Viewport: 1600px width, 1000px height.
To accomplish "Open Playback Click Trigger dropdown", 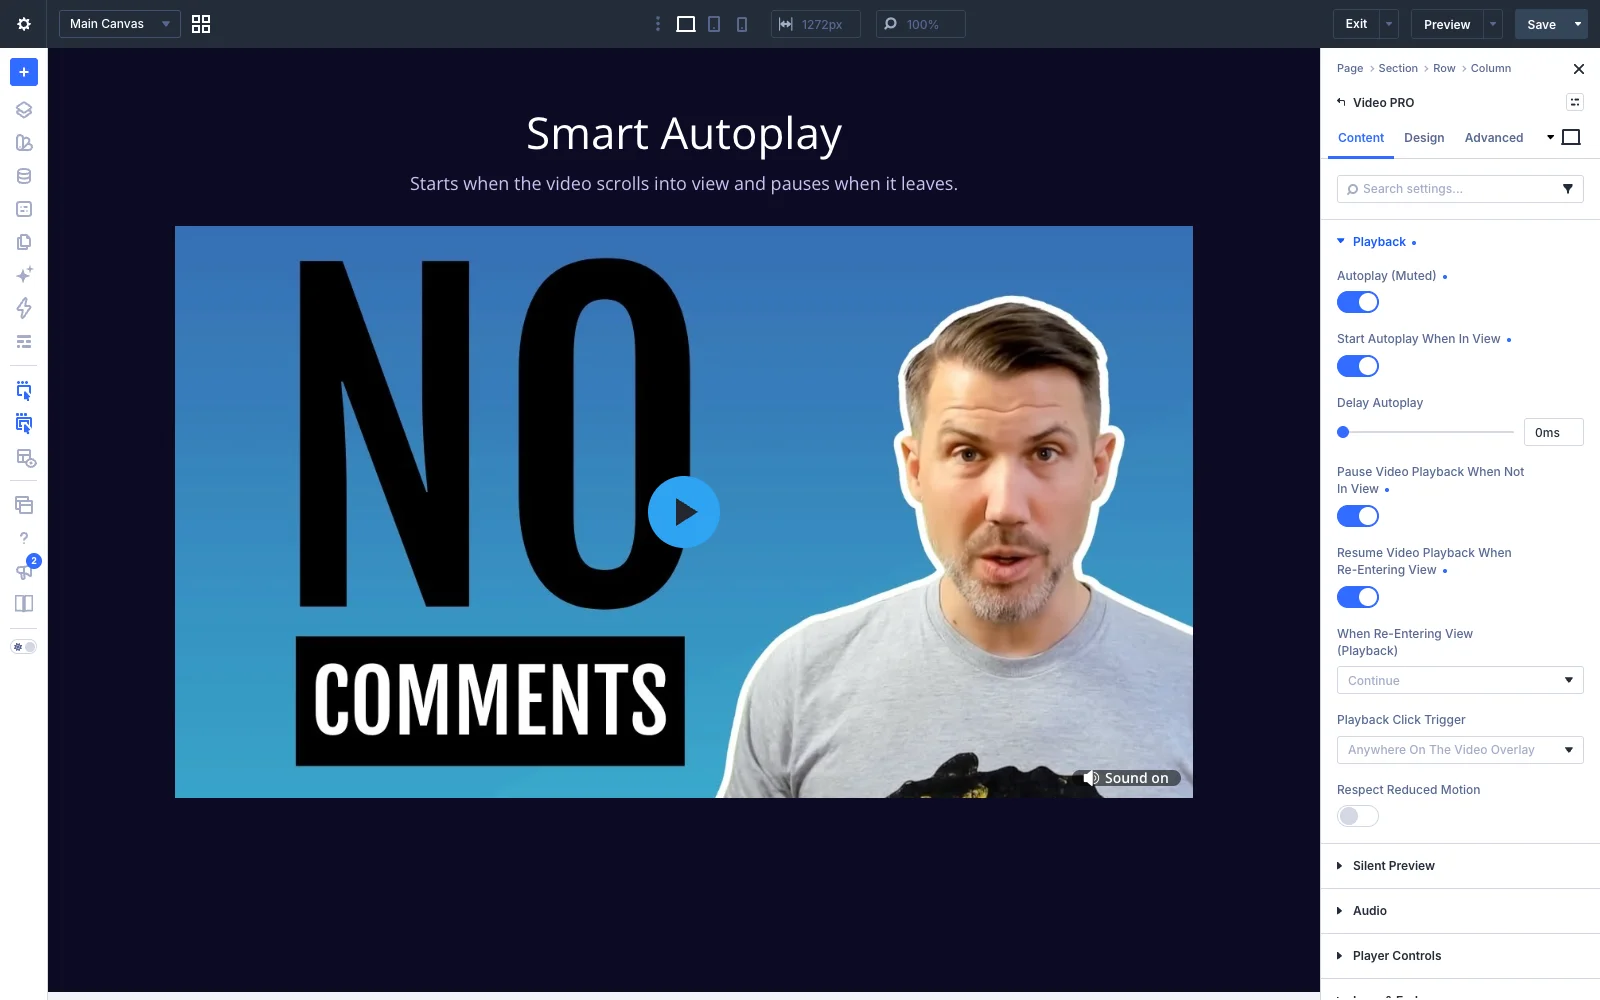I will click(1460, 750).
